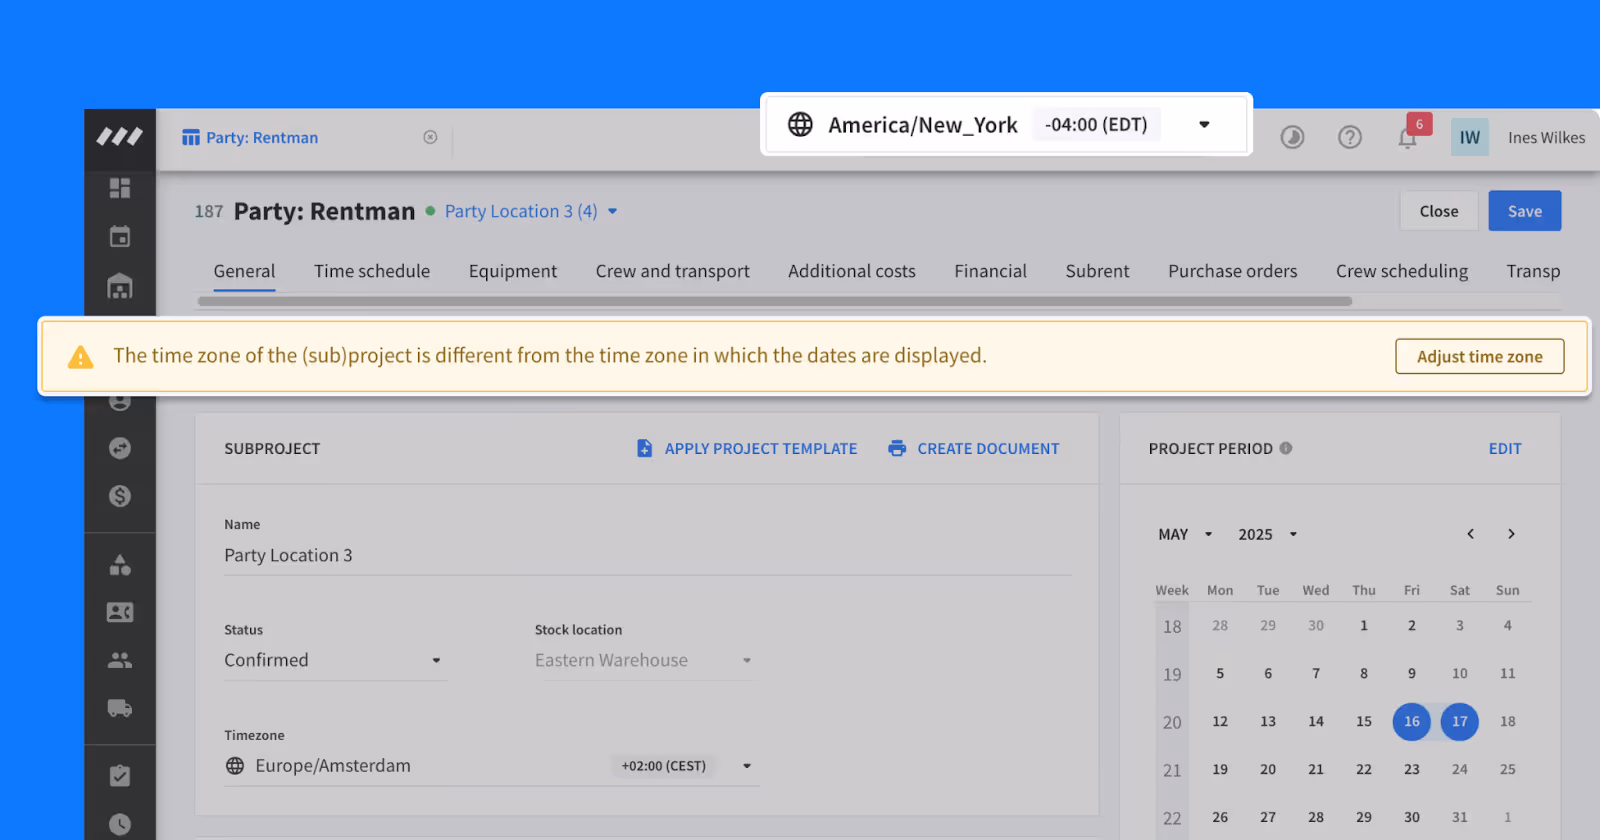This screenshot has height=840, width=1600.
Task: Open the clock icon in the sidebar
Action: point(120,824)
